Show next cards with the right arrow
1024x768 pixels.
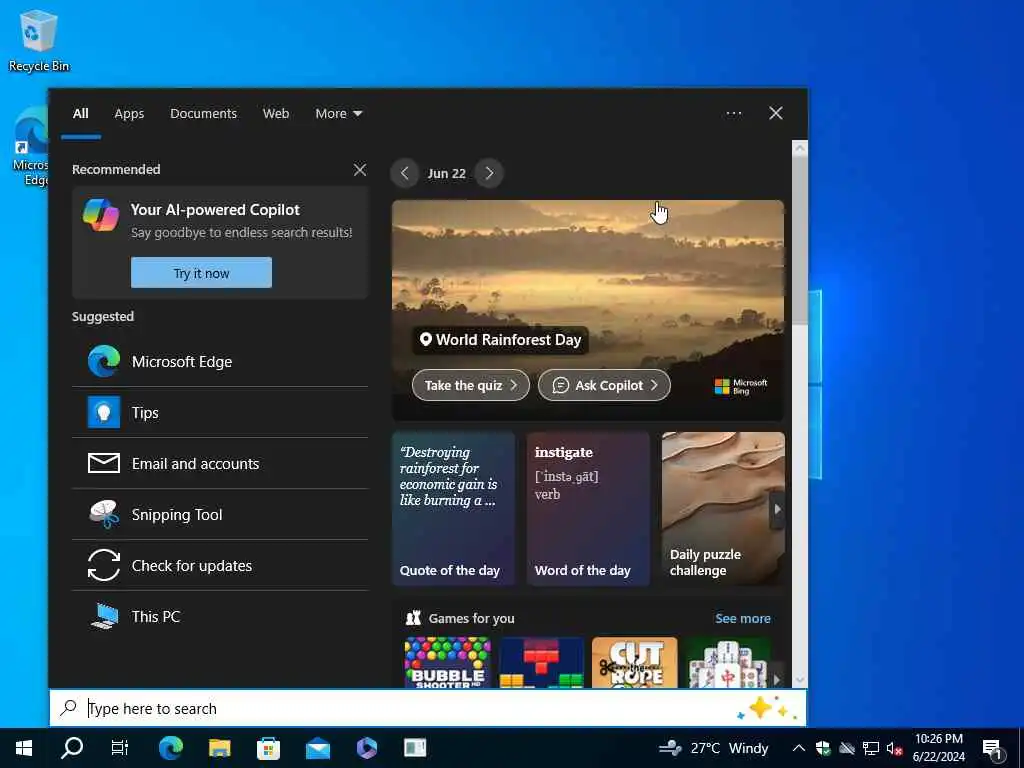tap(777, 509)
